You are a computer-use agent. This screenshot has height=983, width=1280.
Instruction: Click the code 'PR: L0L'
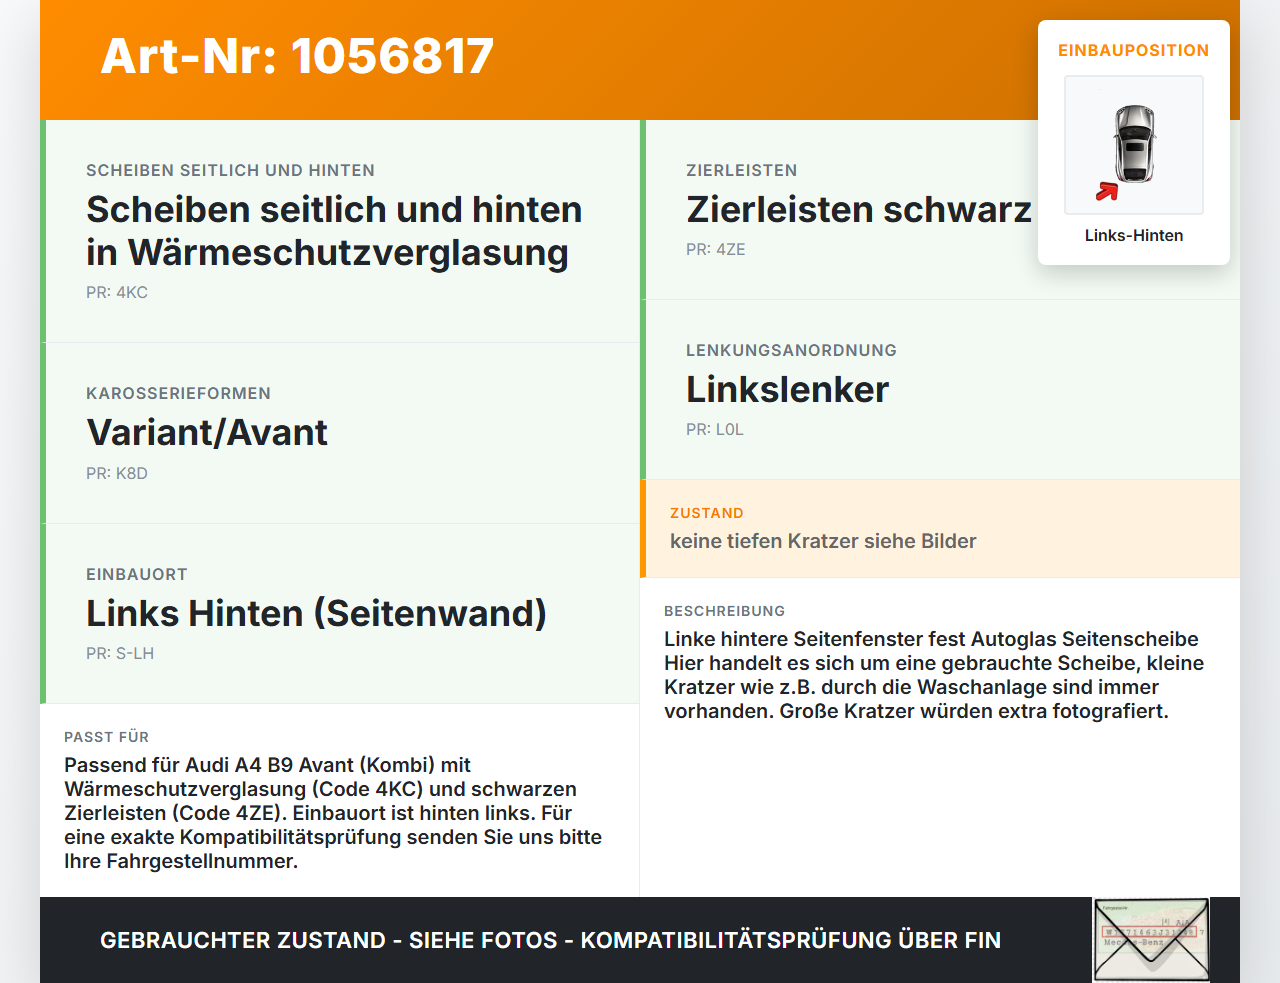715,429
